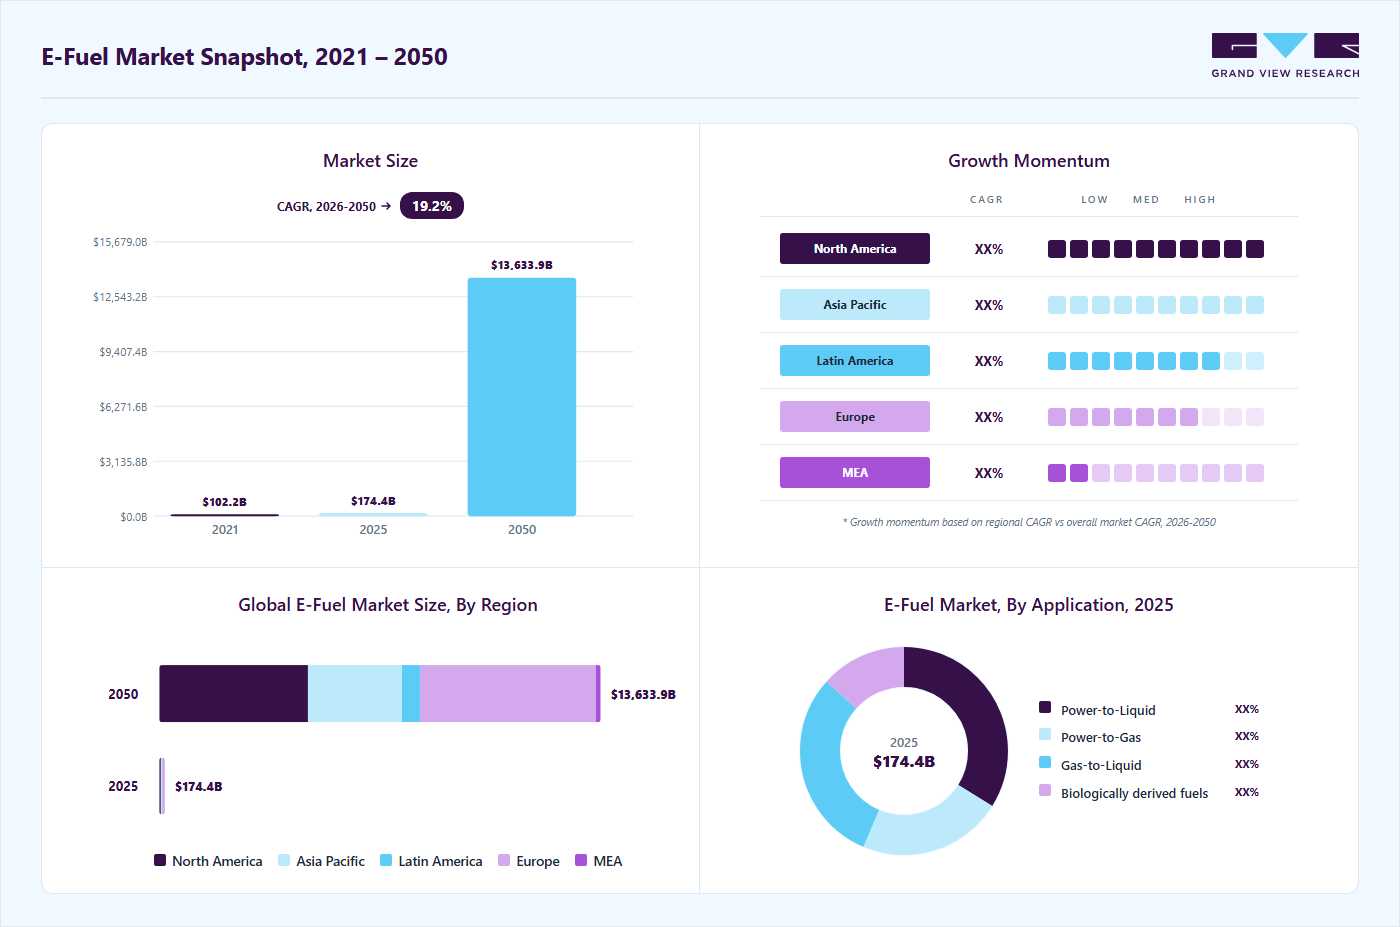Click Biologically derived fuels legend swatch
The width and height of the screenshot is (1400, 927).
coord(1045,790)
